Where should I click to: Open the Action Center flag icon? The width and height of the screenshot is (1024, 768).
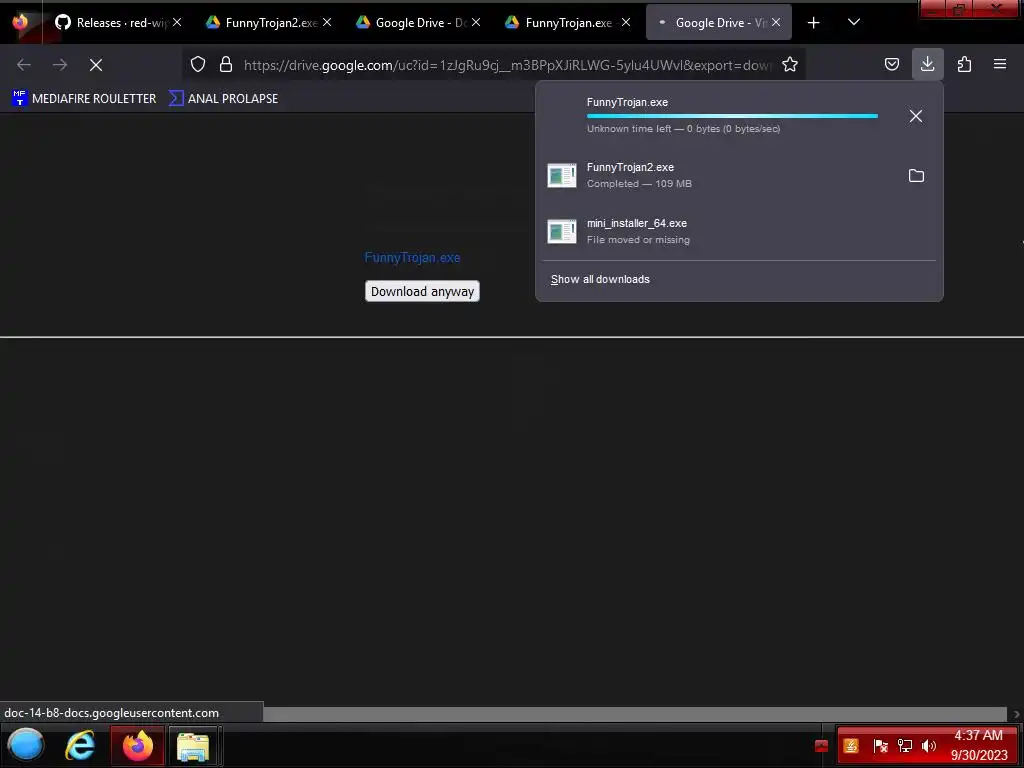[880, 746]
